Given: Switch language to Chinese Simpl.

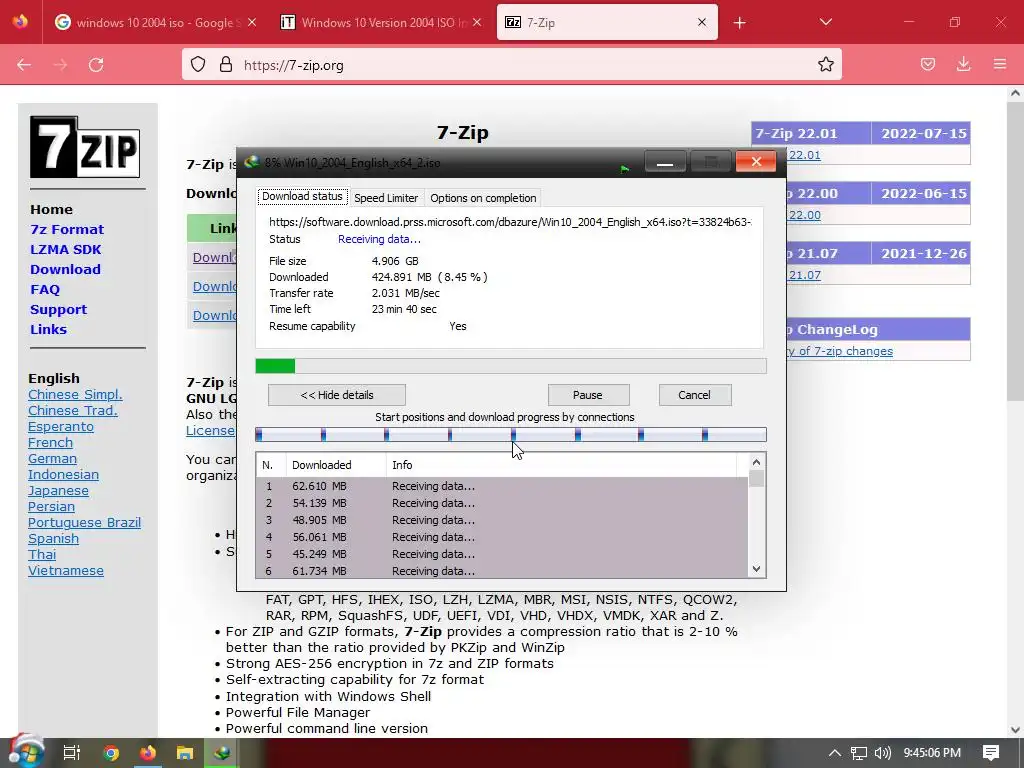Looking at the screenshot, I should tap(75, 394).
